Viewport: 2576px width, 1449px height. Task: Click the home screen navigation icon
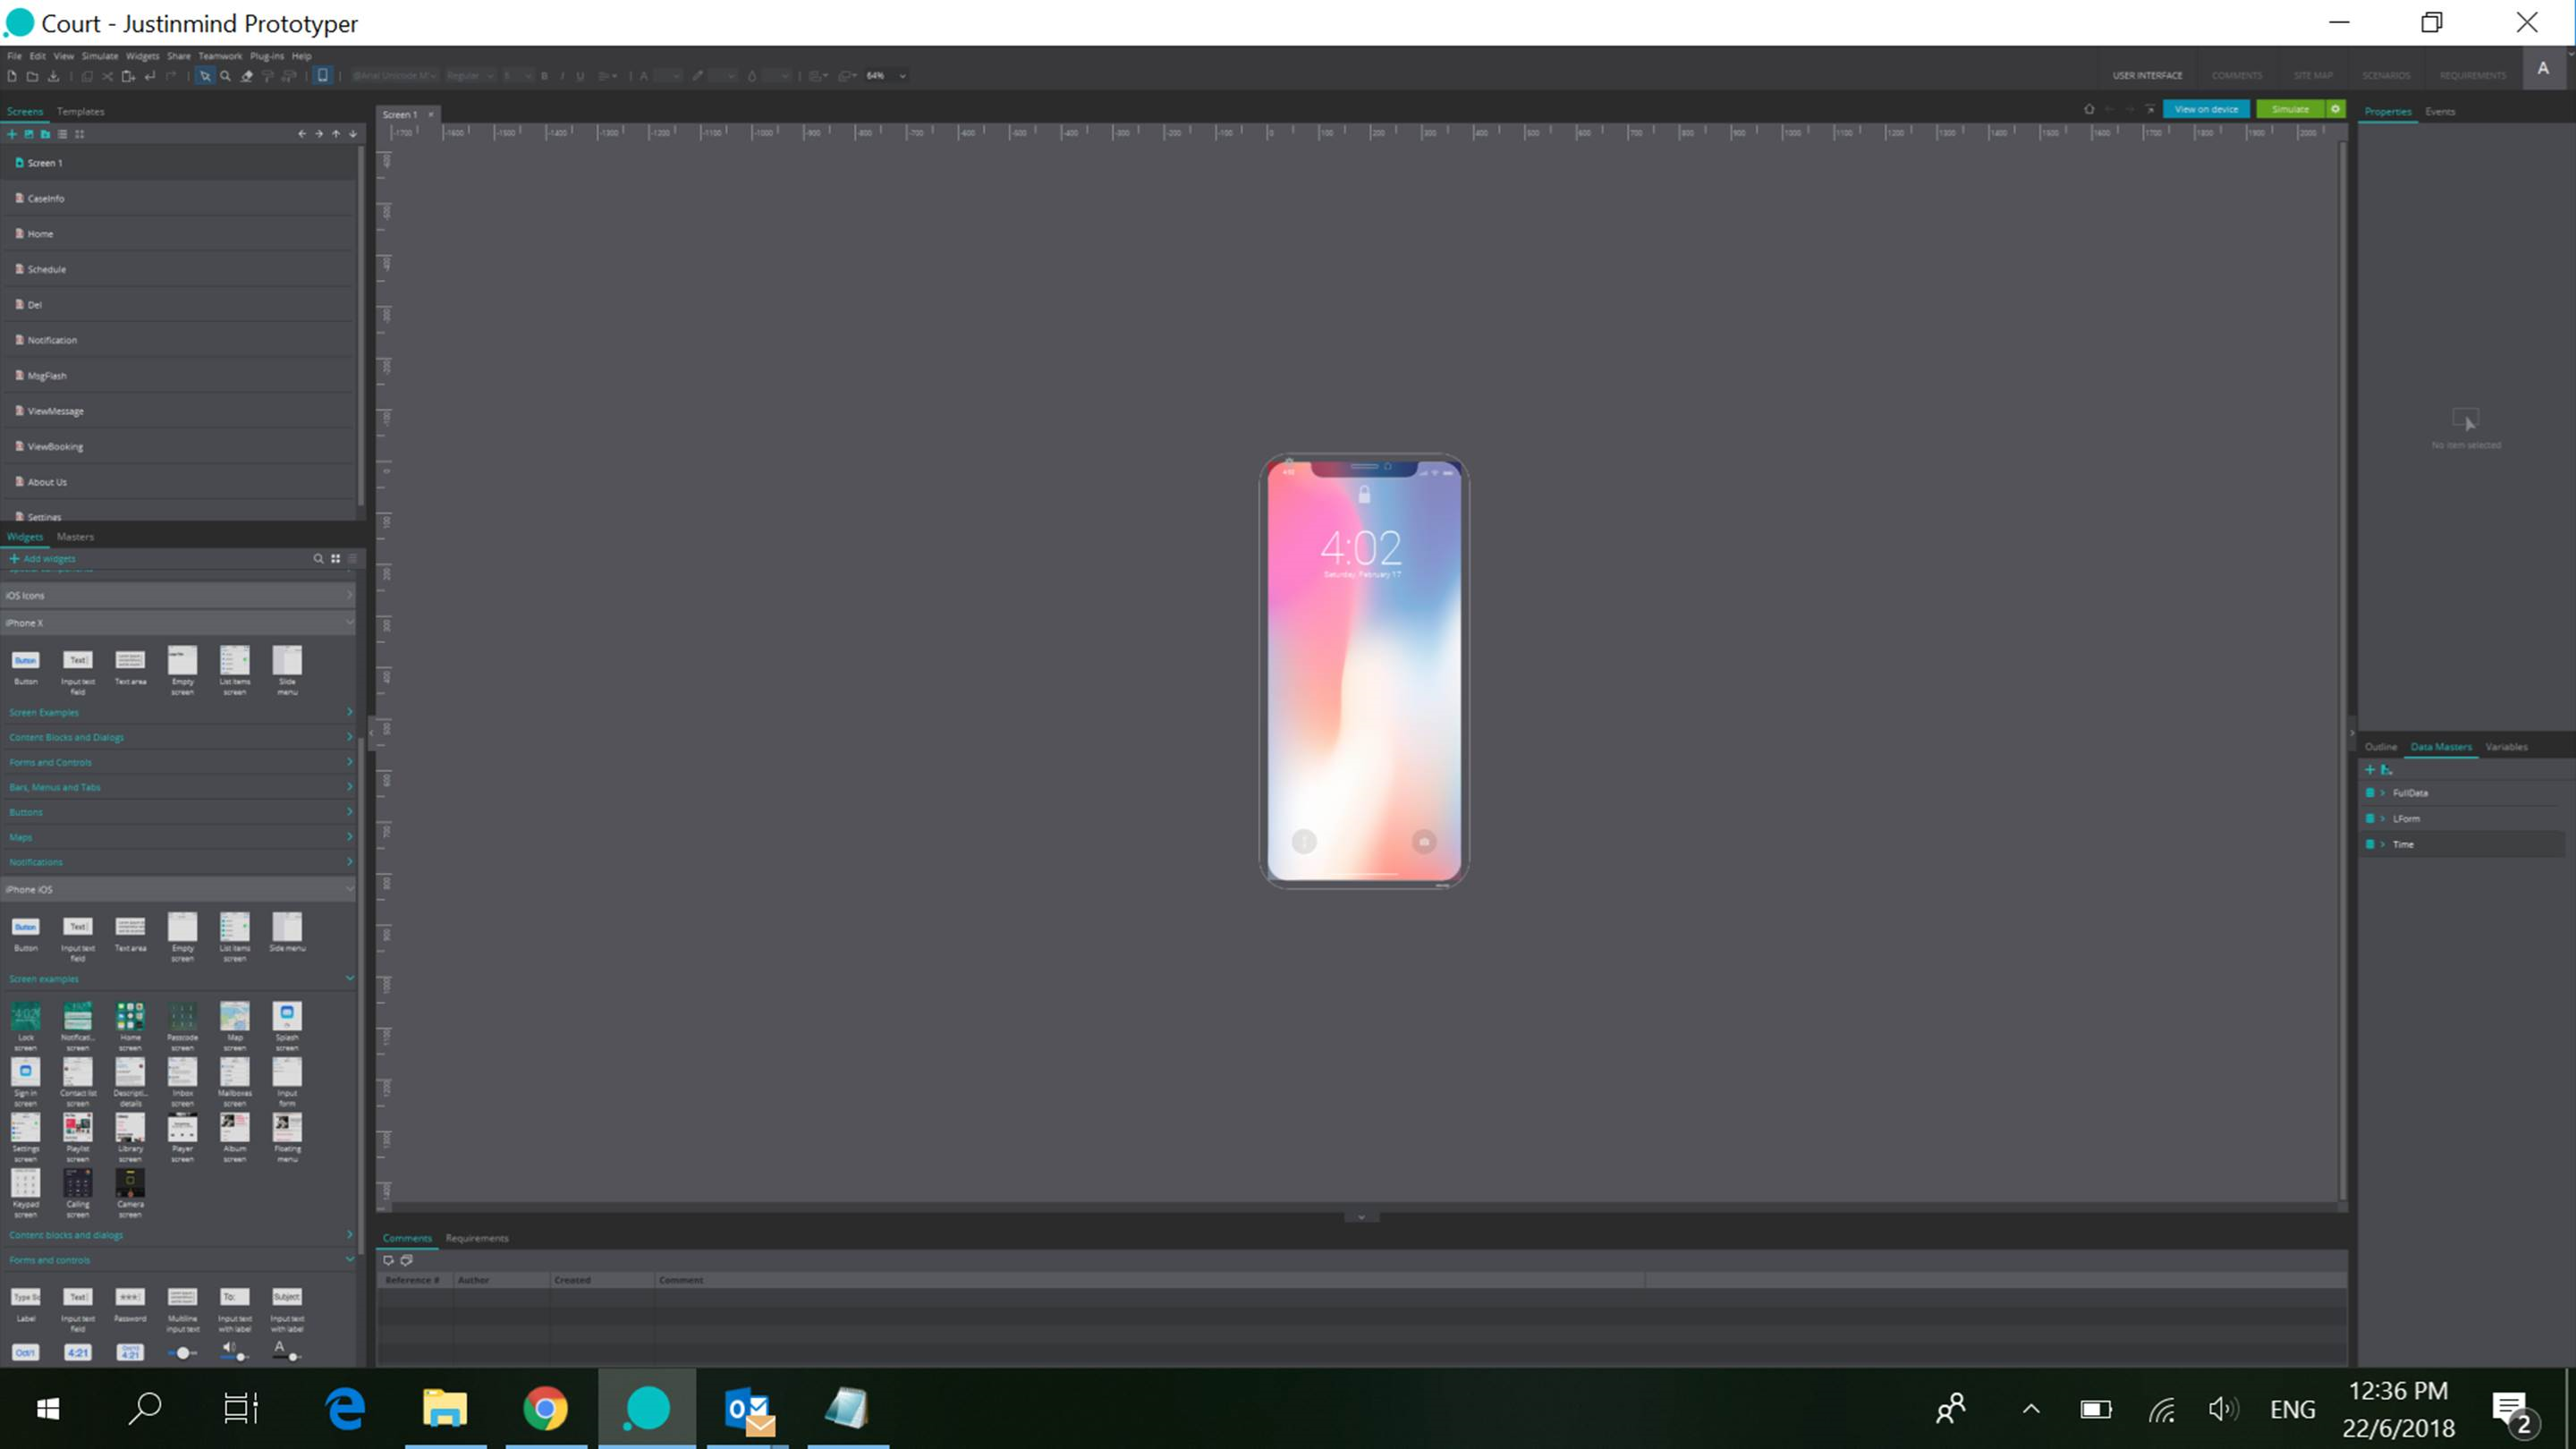[x=2089, y=110]
